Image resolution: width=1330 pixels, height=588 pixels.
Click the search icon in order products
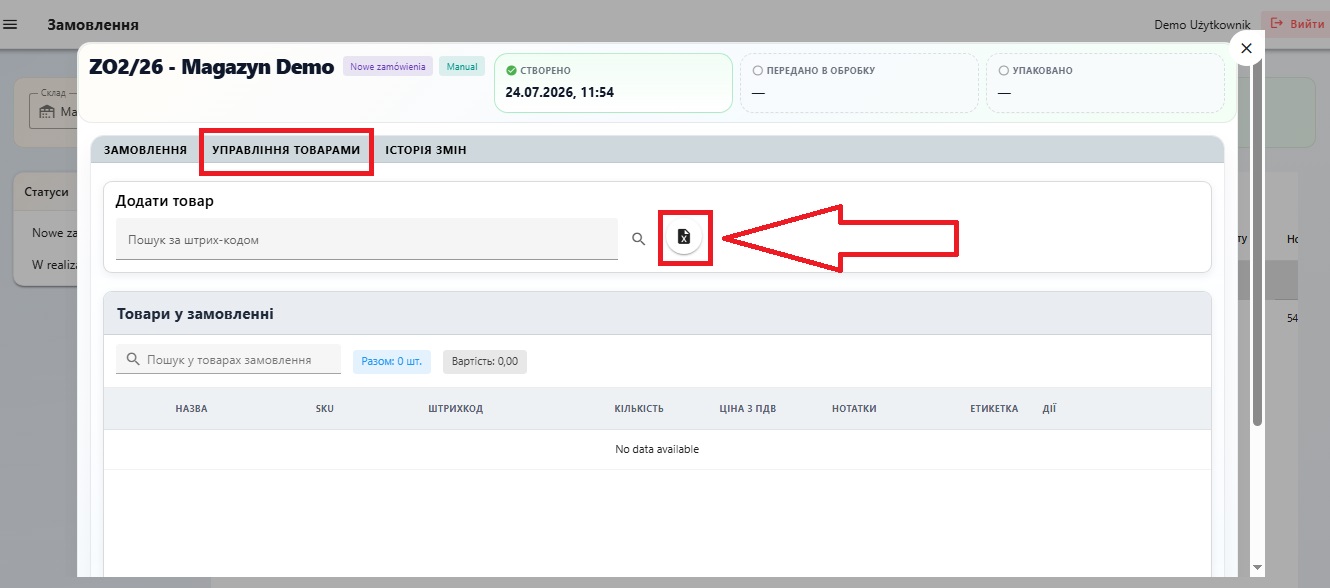tap(133, 359)
